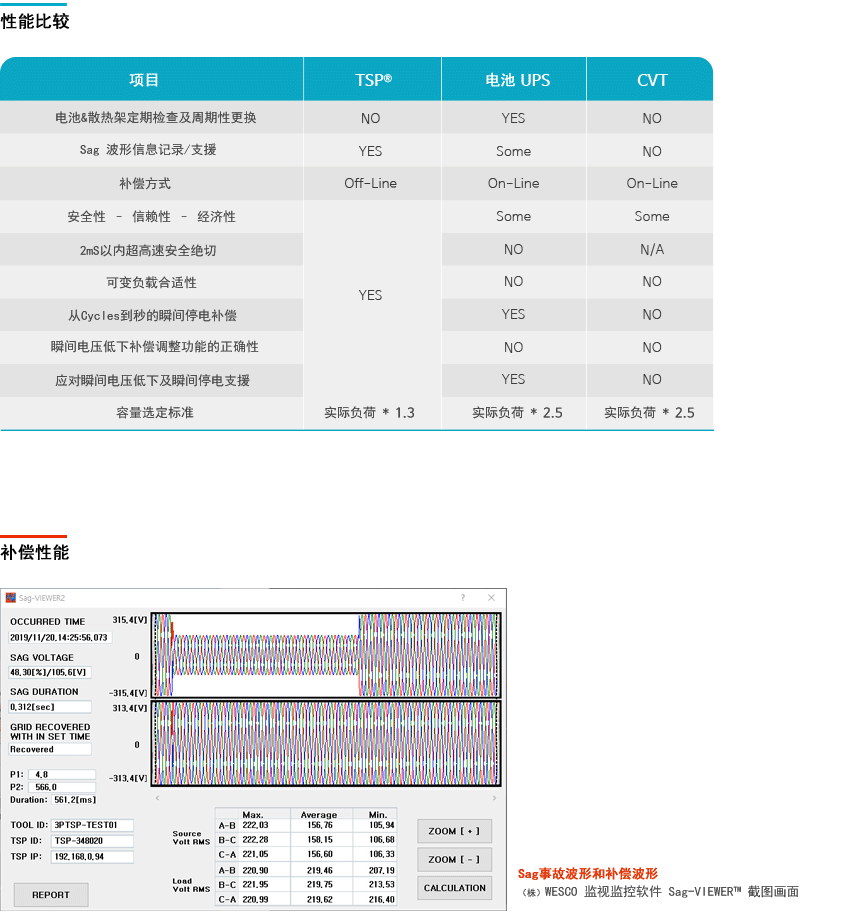Close the Sag-VIEWER2 window
Screen dimensions: 852x914
pos(491,598)
